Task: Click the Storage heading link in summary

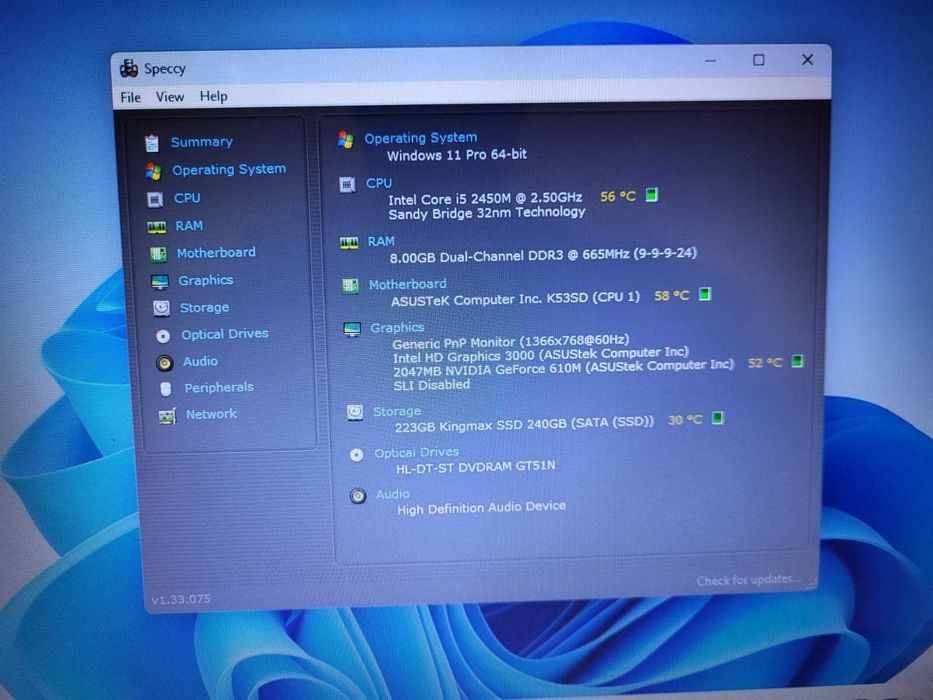Action: pos(397,411)
